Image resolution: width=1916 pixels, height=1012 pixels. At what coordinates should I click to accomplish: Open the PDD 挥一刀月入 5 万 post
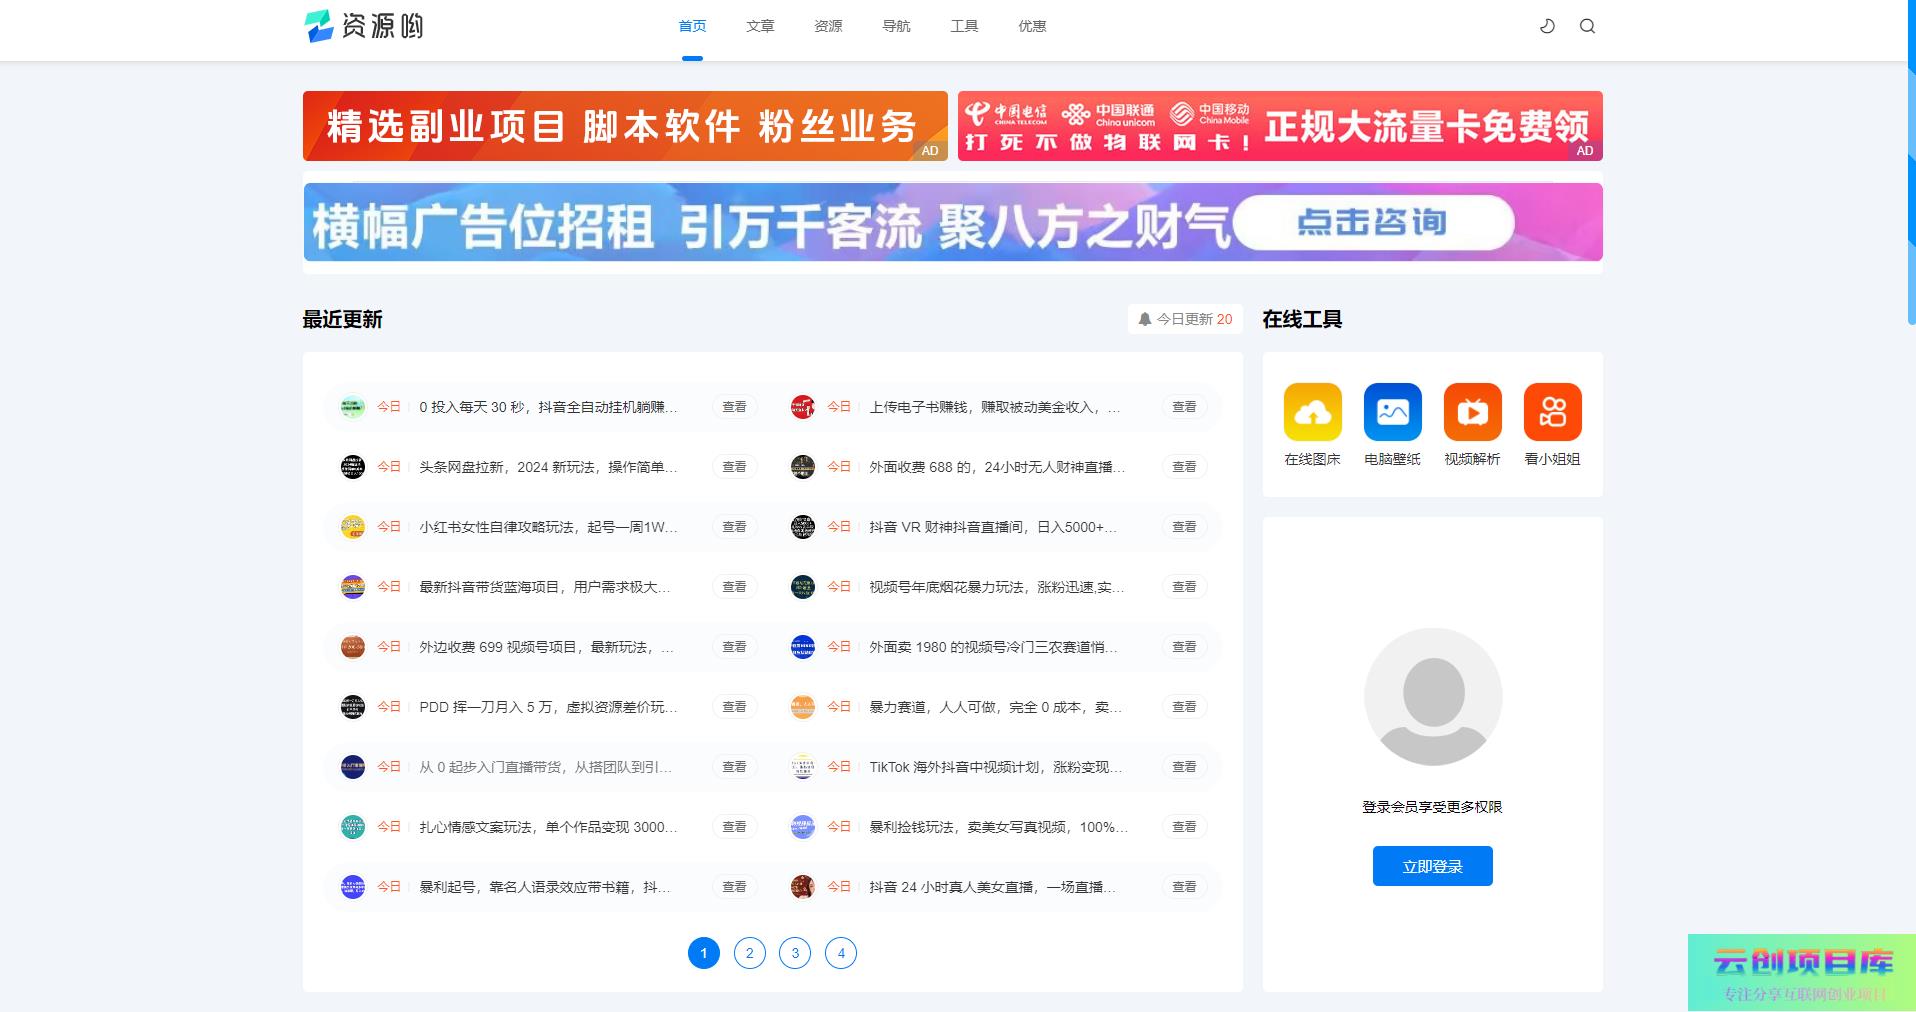548,707
